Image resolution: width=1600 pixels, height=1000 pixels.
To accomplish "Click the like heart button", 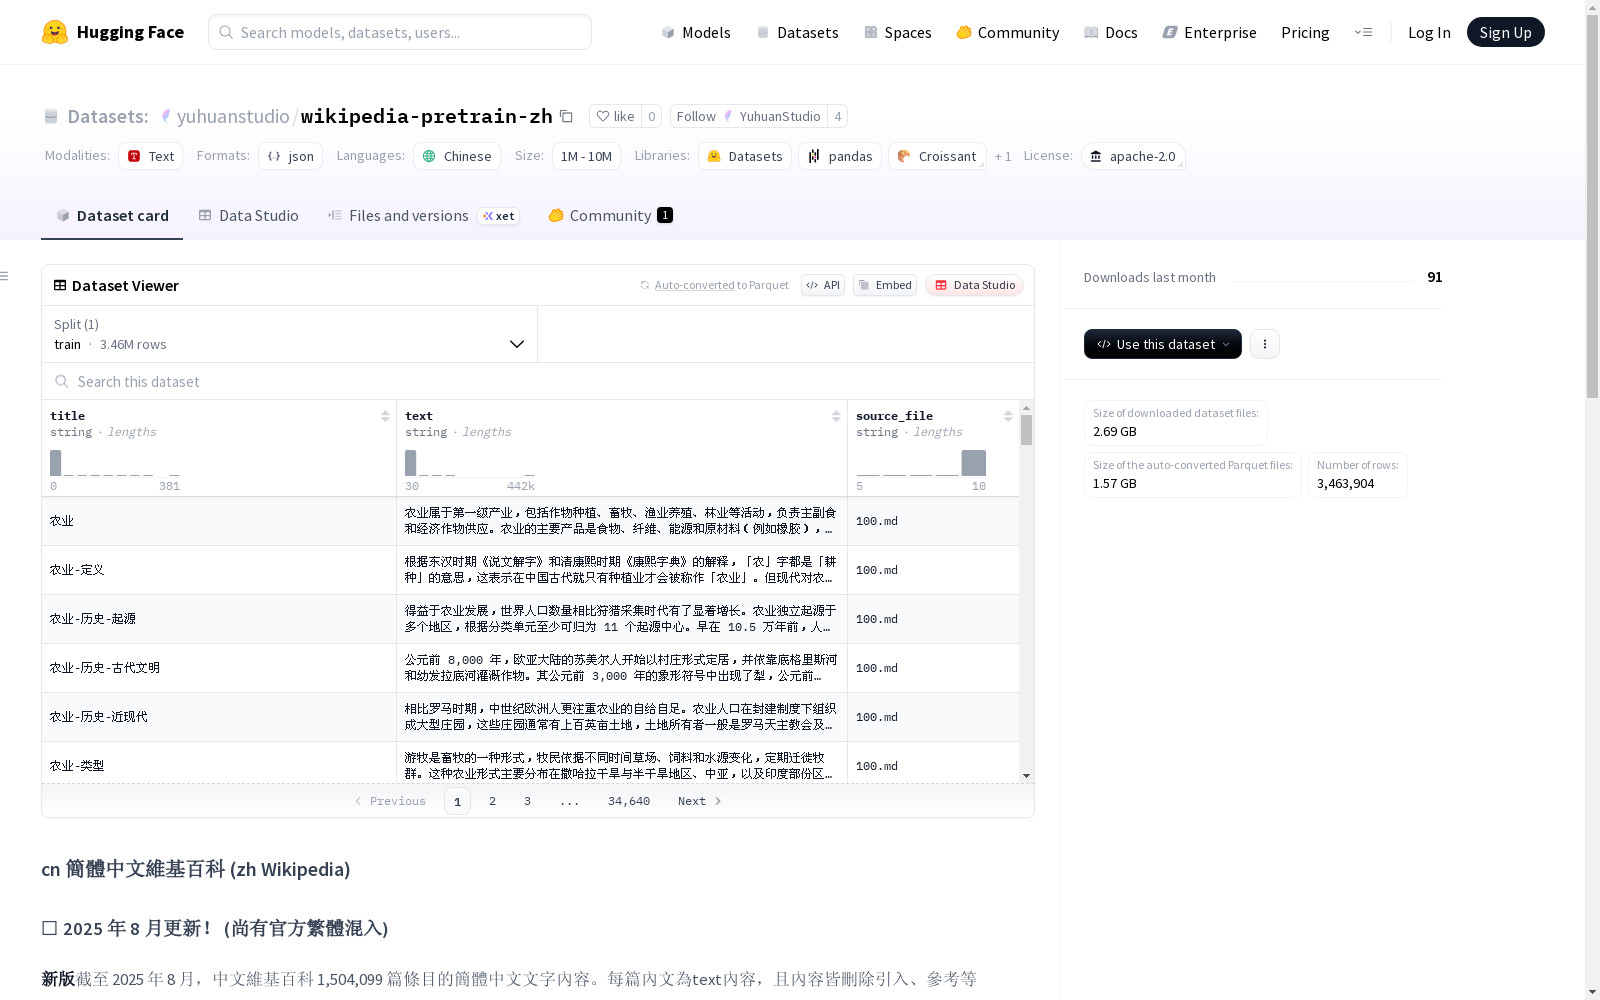I will point(615,116).
